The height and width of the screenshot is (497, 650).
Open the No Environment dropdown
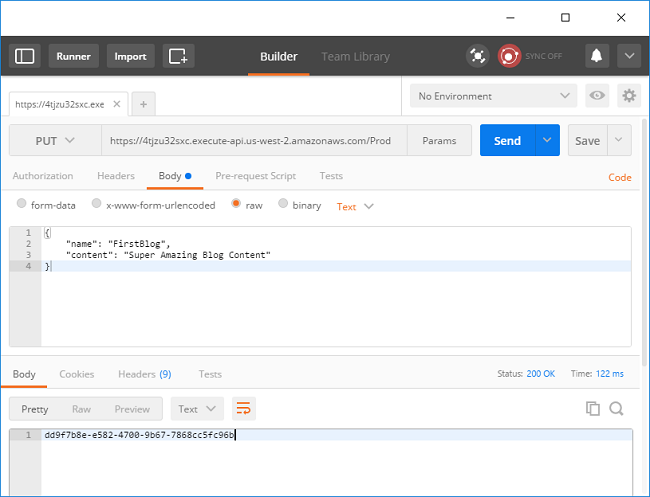(493, 96)
